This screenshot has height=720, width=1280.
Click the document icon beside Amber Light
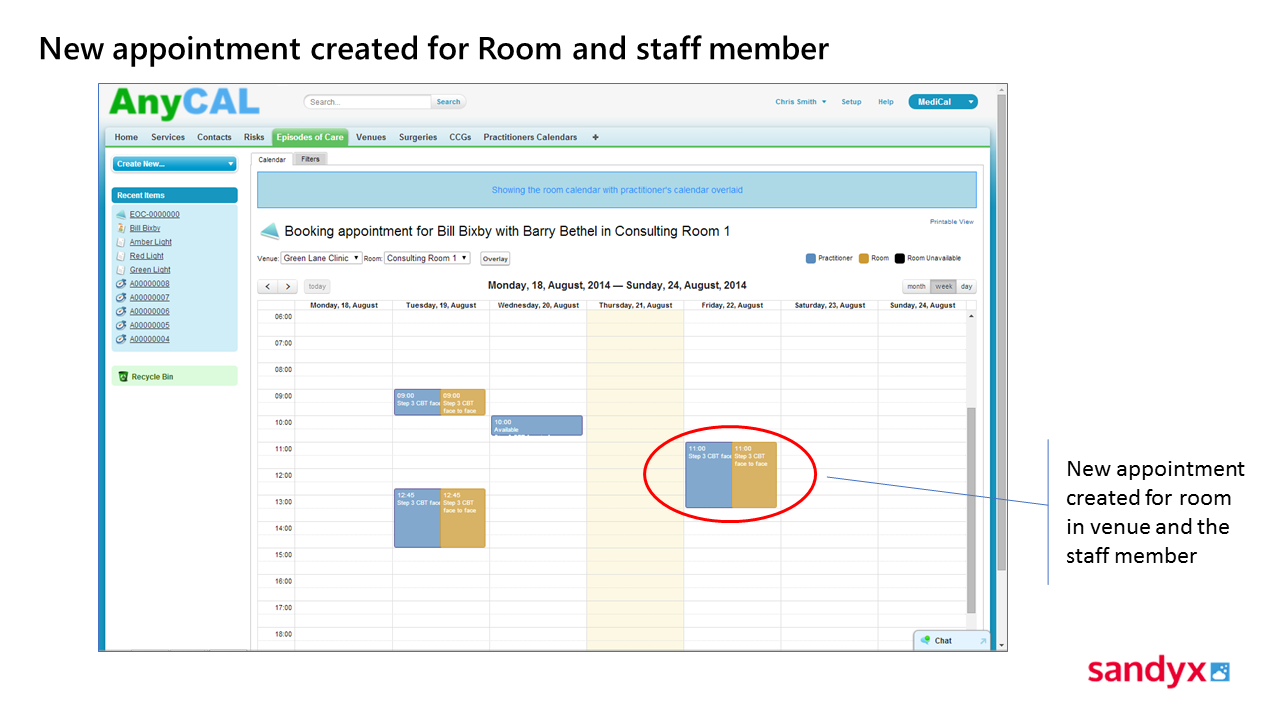point(121,242)
